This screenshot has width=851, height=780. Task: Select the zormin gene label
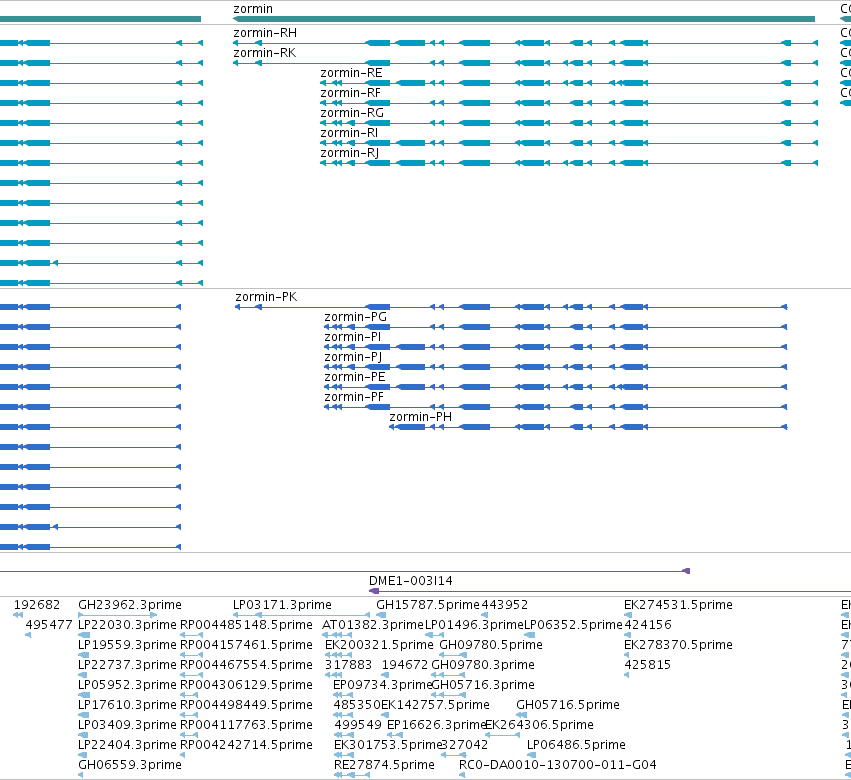pyautogui.click(x=253, y=9)
